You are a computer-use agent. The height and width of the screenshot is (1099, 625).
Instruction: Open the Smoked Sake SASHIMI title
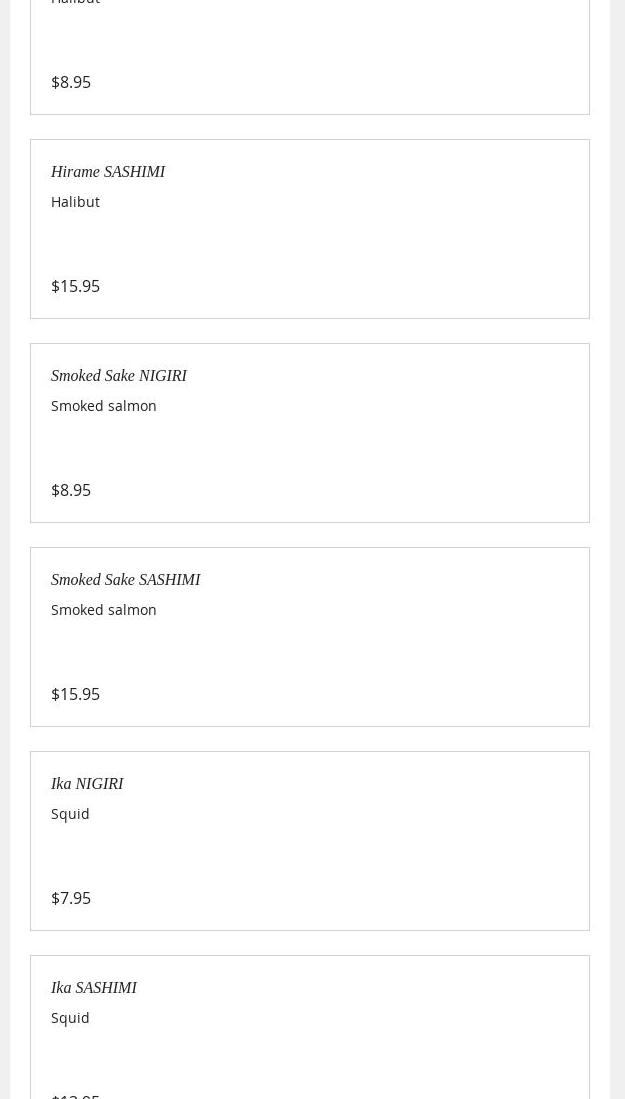coord(125,580)
